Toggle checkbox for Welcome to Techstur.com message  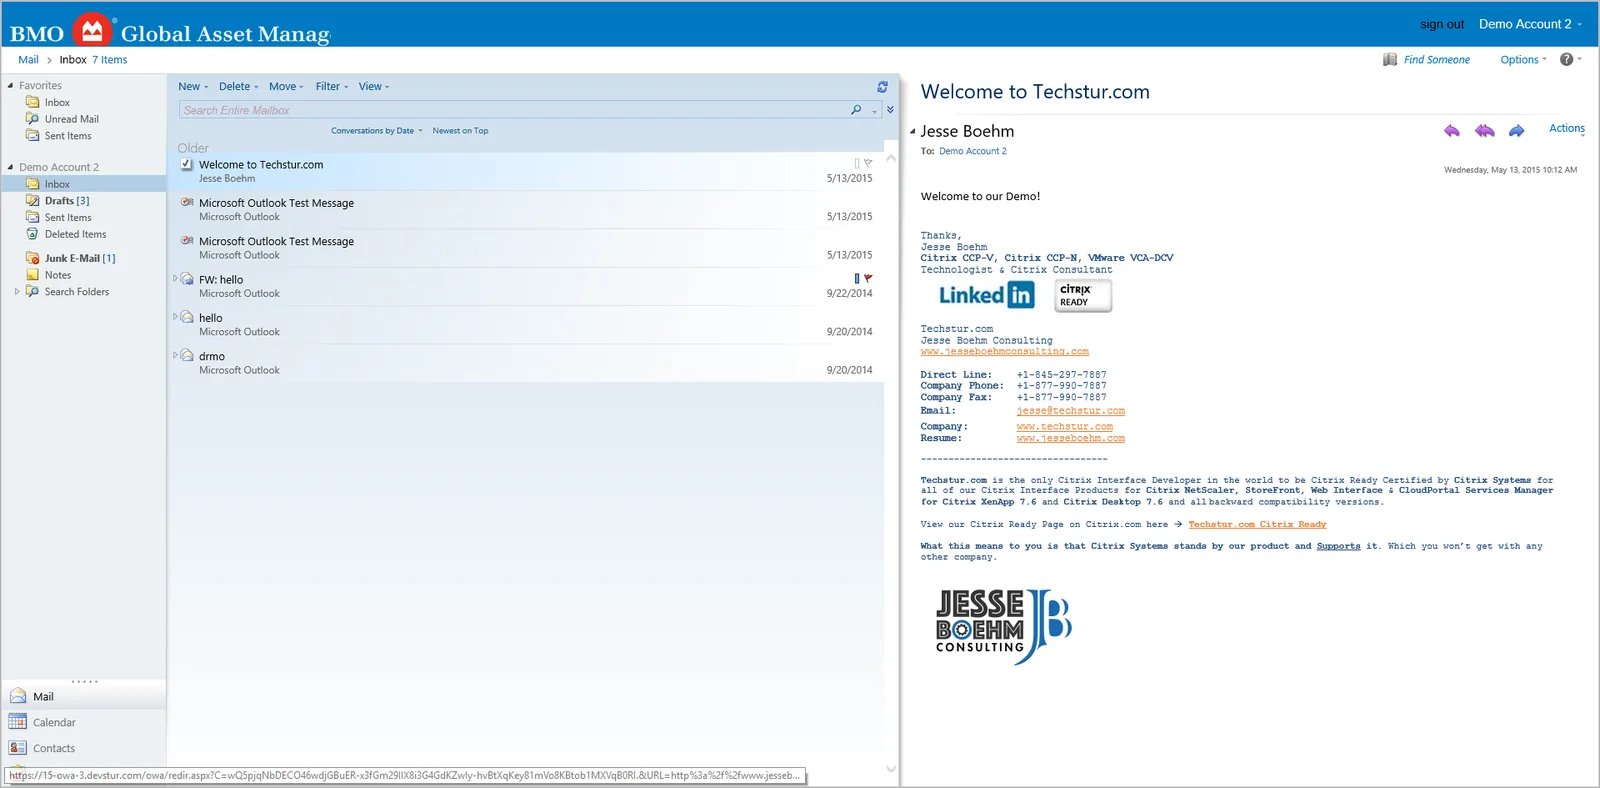point(187,164)
